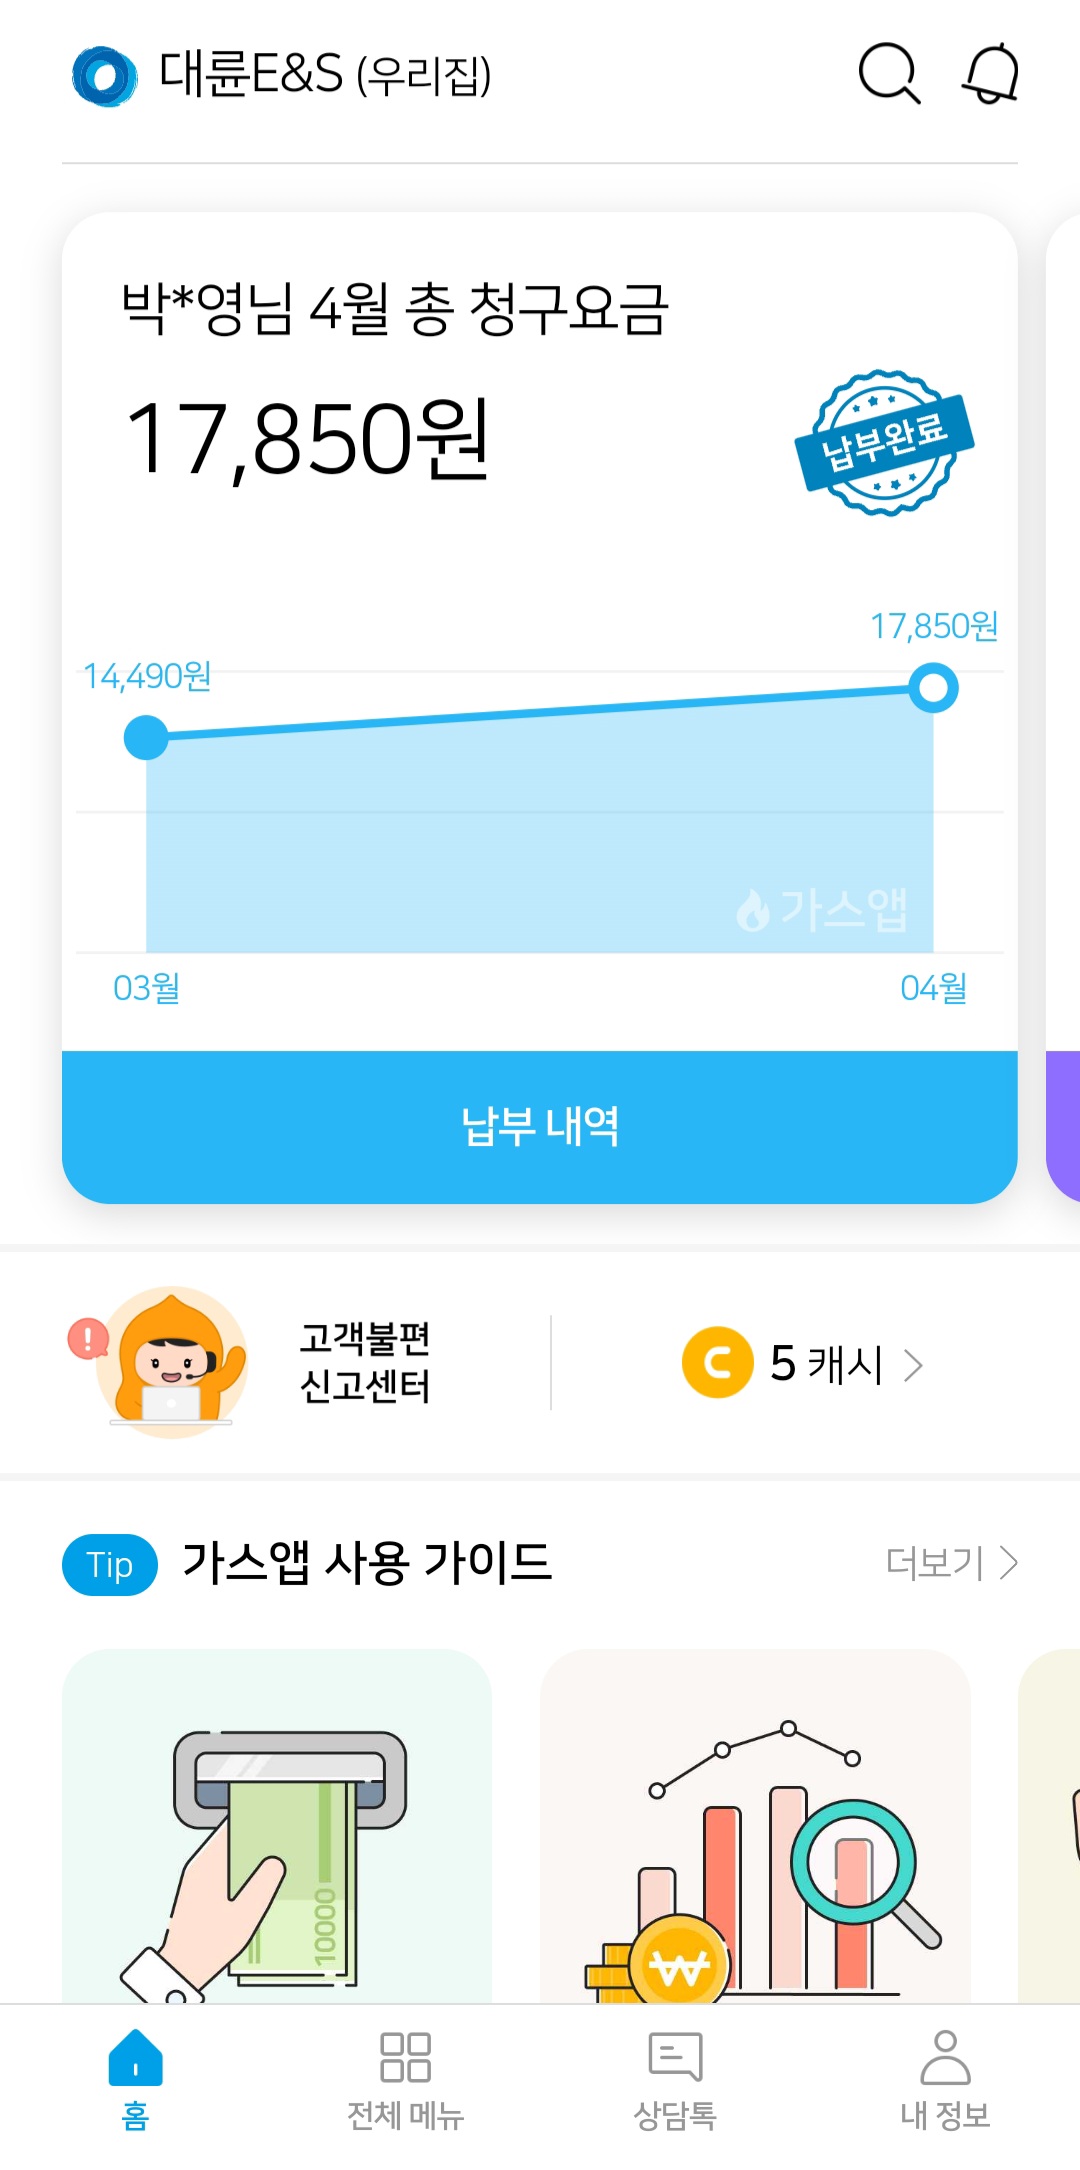Tap the customer service mascot icon

(173, 1362)
